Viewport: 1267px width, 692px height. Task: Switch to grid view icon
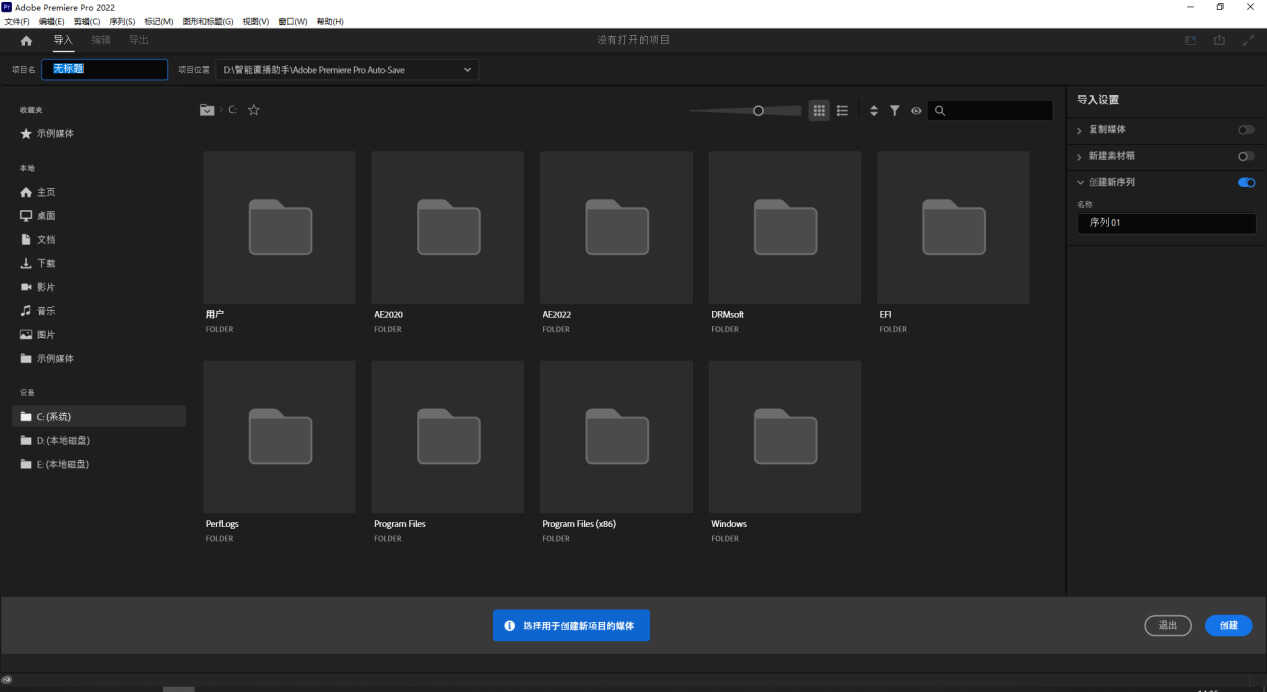pyautogui.click(x=819, y=111)
